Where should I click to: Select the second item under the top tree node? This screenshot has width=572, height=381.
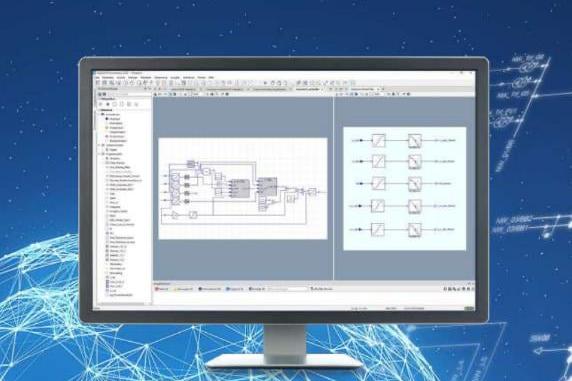click(115, 123)
